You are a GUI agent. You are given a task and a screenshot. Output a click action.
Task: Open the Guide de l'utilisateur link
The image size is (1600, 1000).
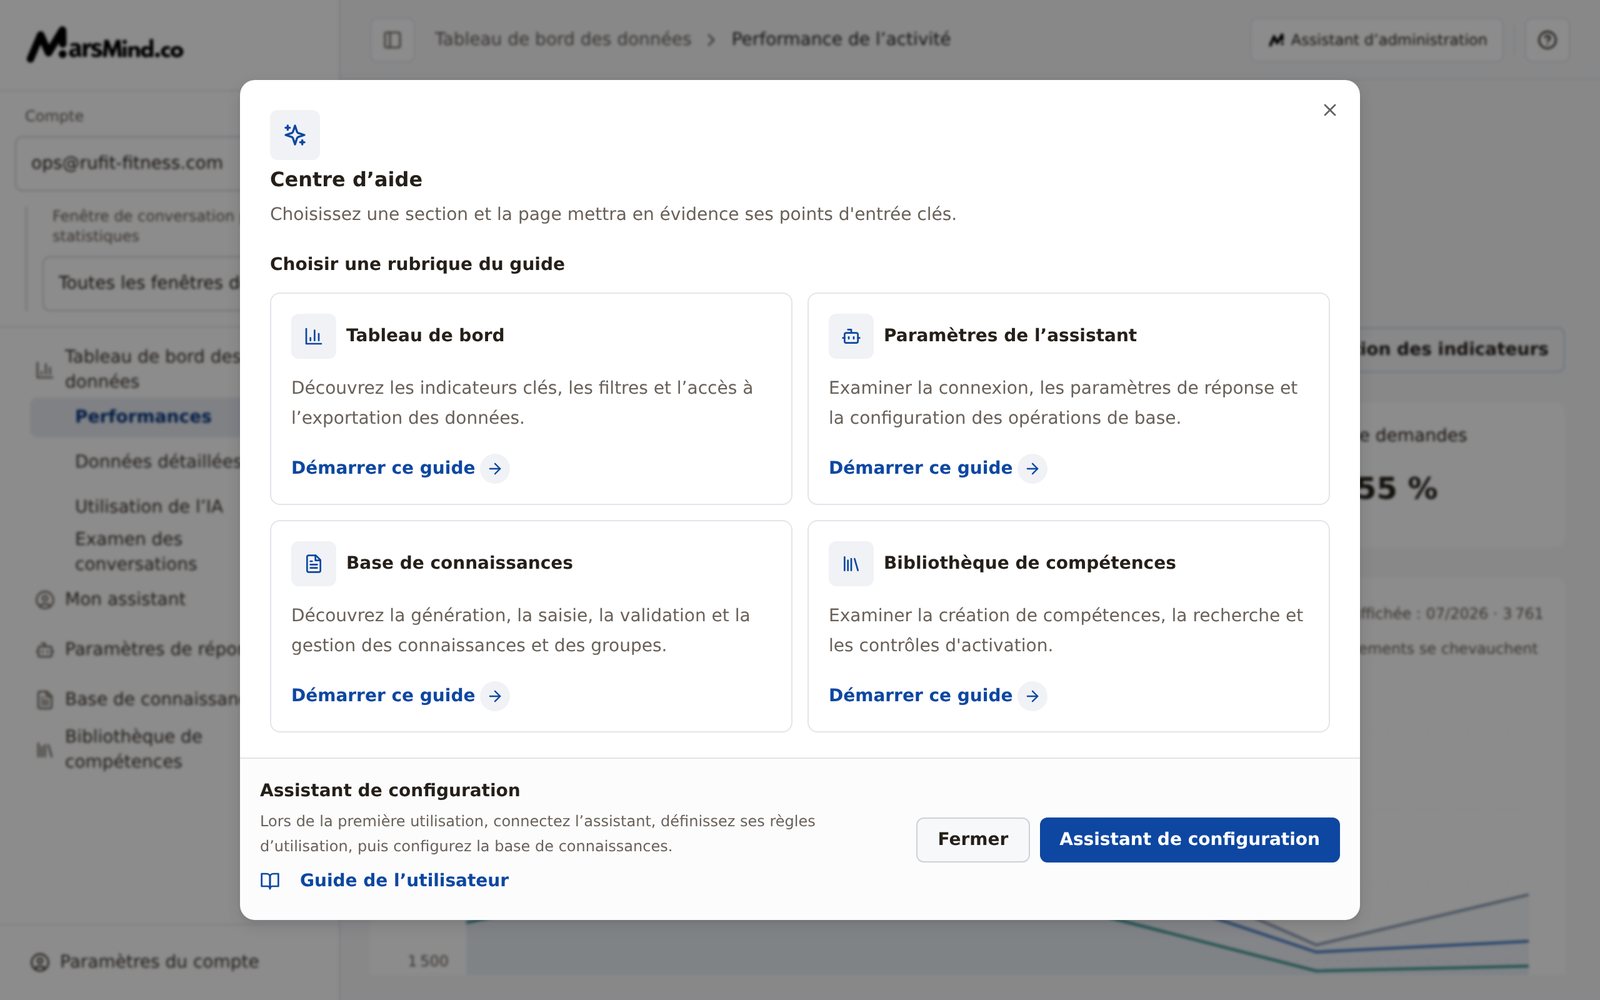click(404, 881)
